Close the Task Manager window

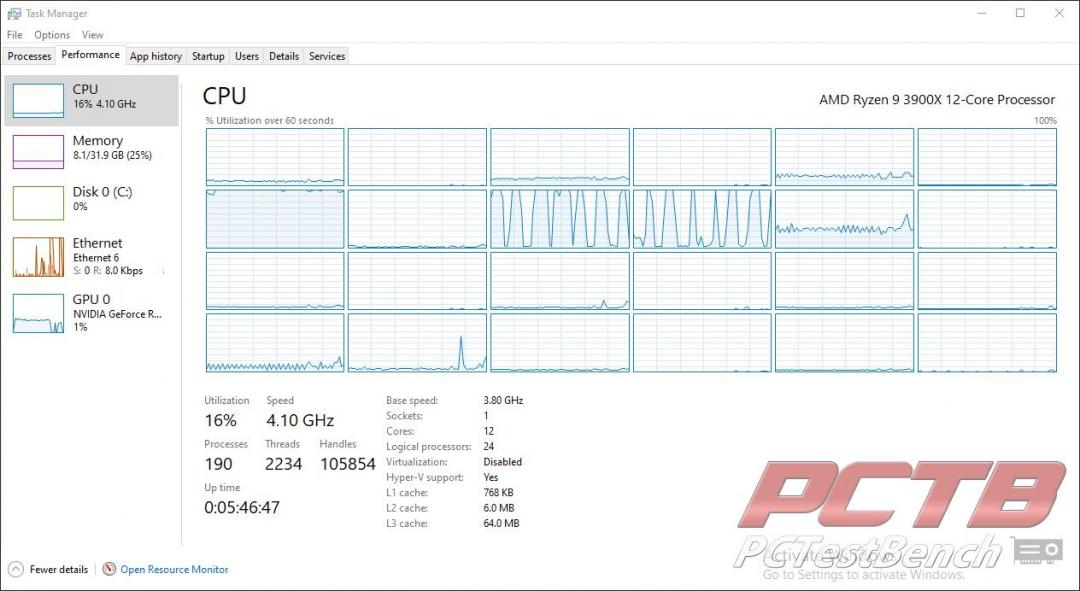[x=1059, y=13]
